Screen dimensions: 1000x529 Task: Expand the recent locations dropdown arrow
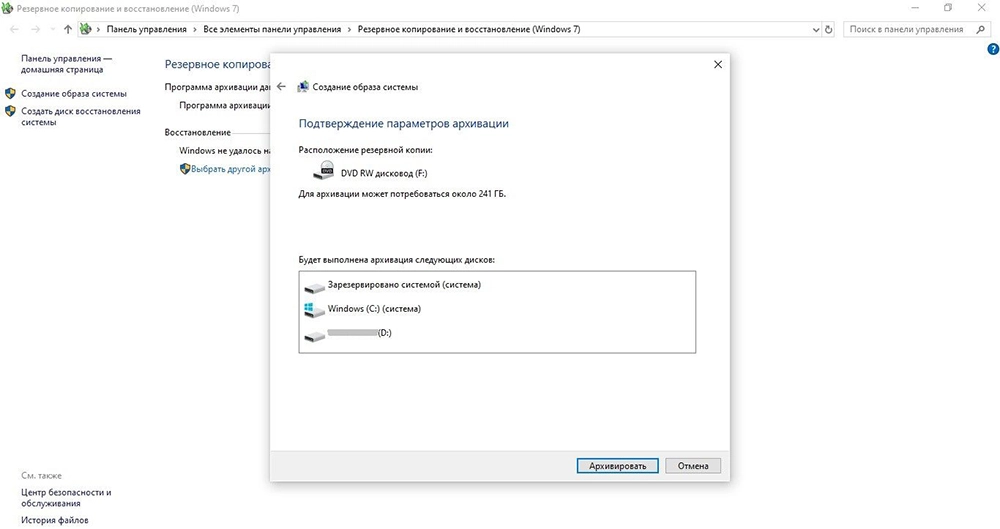[x=52, y=30]
